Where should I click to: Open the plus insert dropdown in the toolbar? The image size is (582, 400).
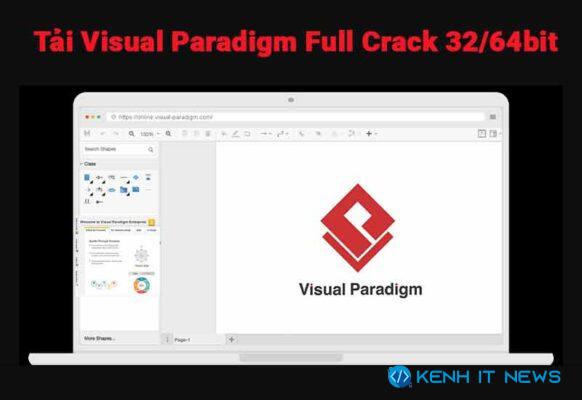pos(371,134)
